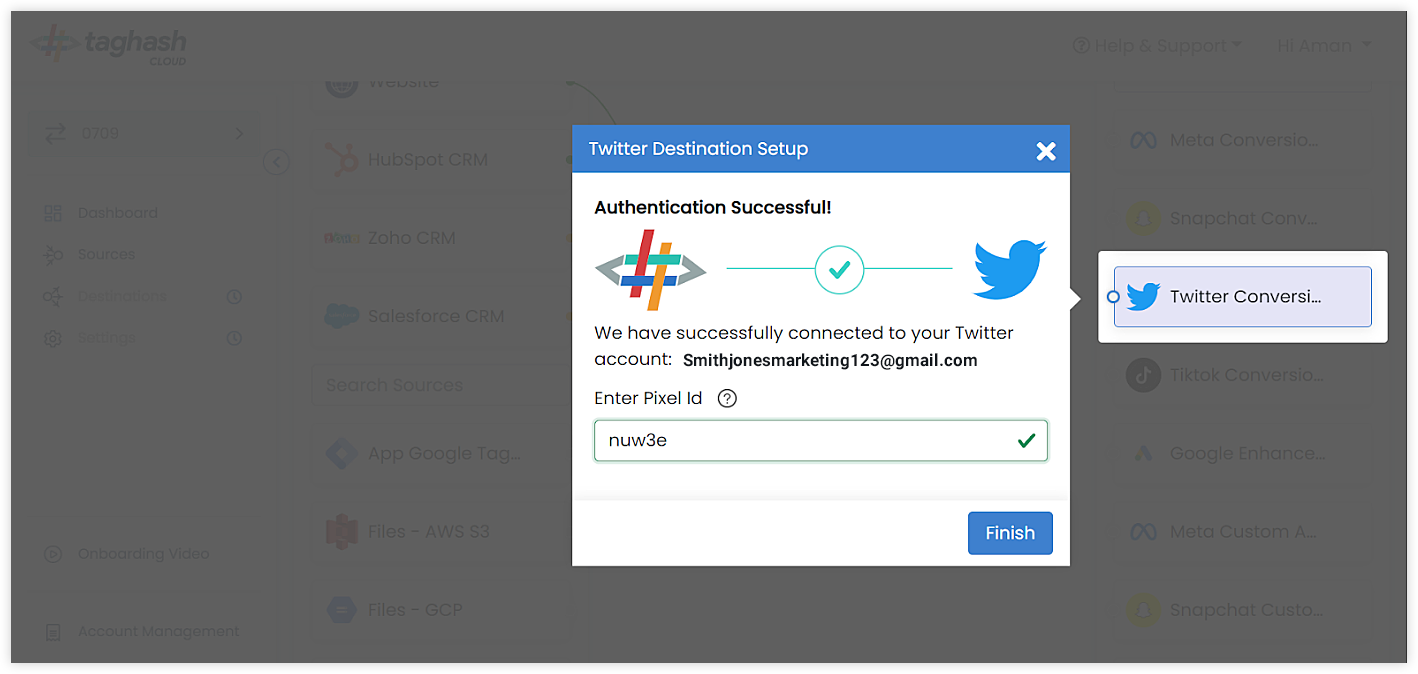Click the Tiktok Conversion destination icon

tap(1143, 375)
